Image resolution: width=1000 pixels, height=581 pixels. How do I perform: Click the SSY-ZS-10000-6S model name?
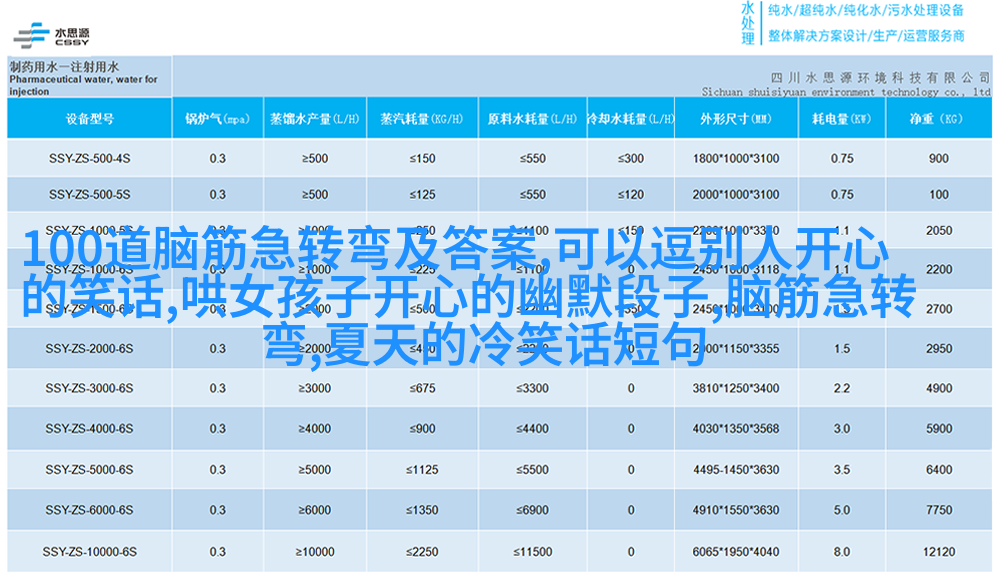[x=89, y=551]
